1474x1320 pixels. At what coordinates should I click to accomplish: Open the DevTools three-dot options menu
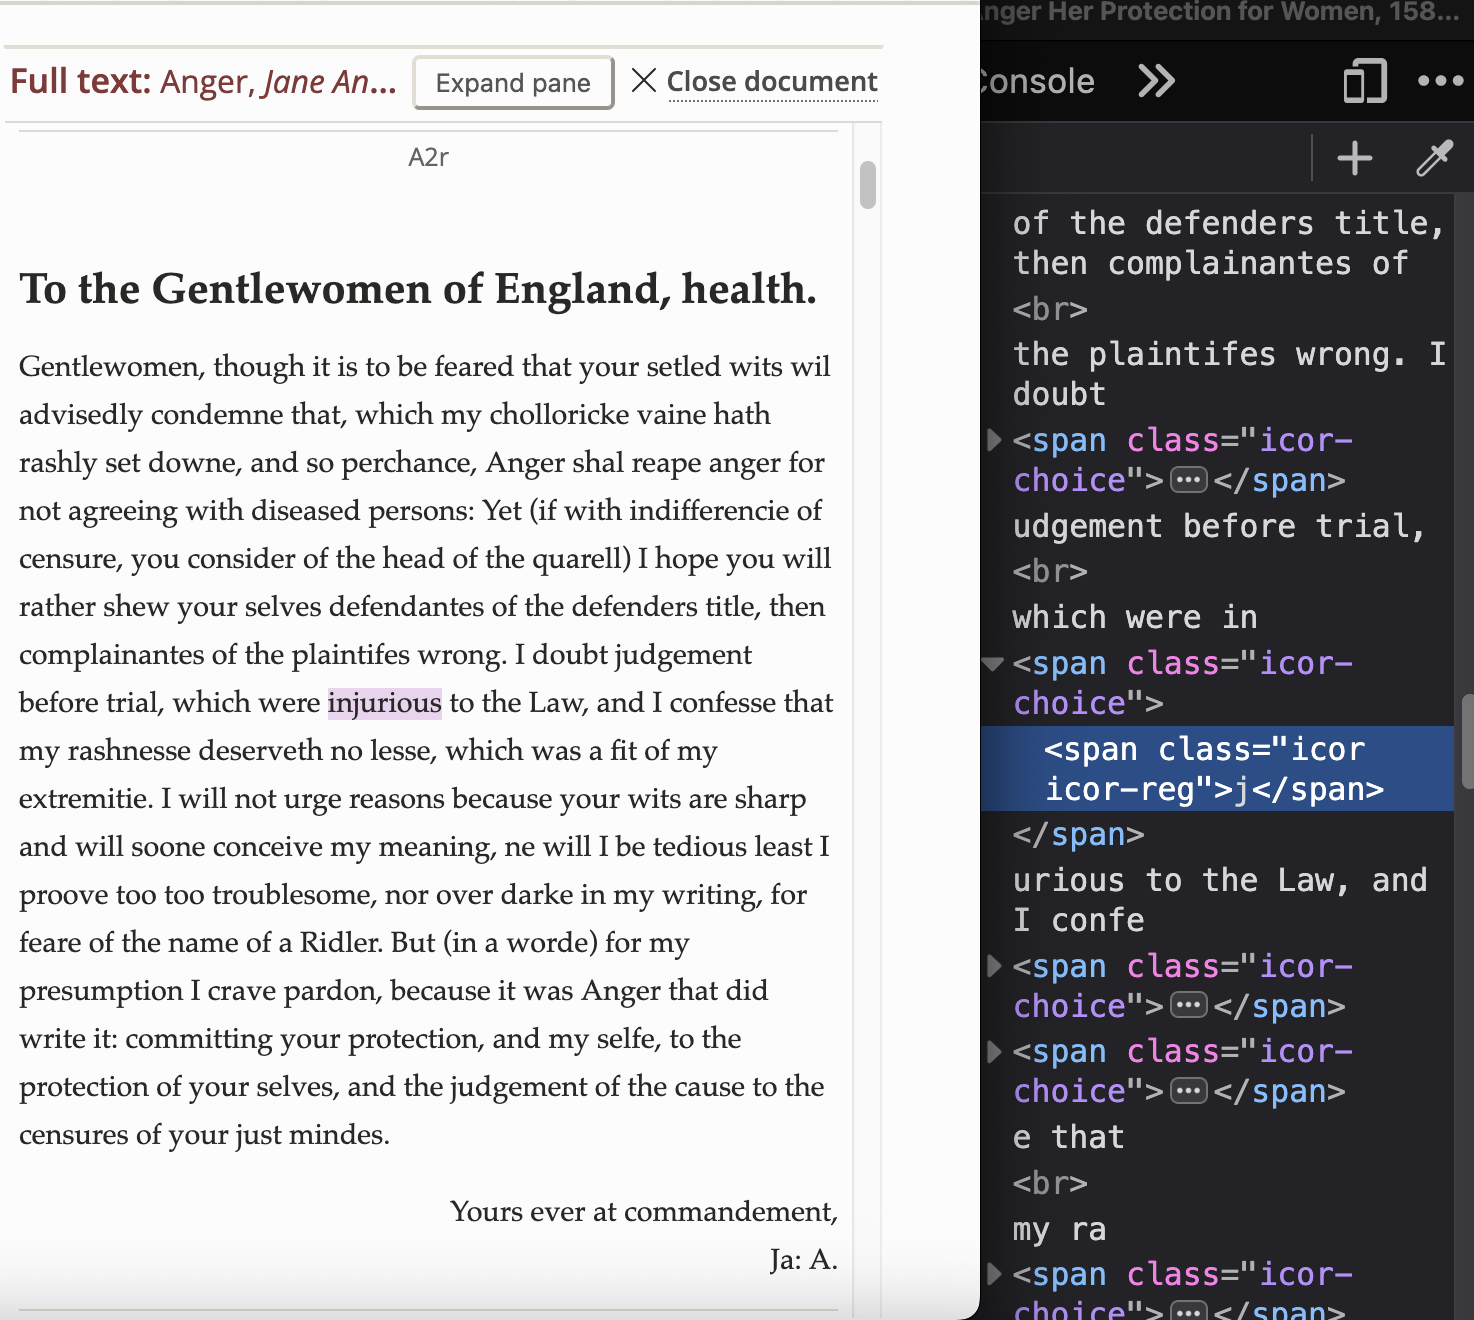tap(1441, 81)
